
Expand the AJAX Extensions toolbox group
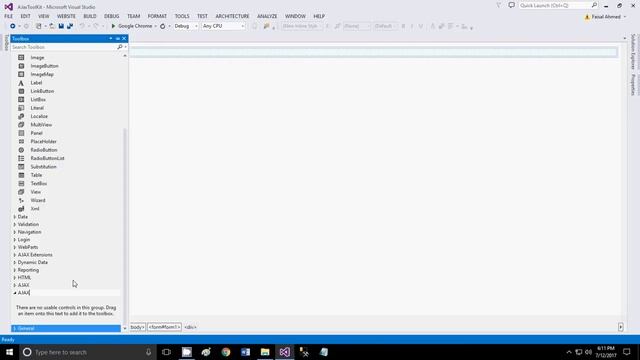coord(15,255)
